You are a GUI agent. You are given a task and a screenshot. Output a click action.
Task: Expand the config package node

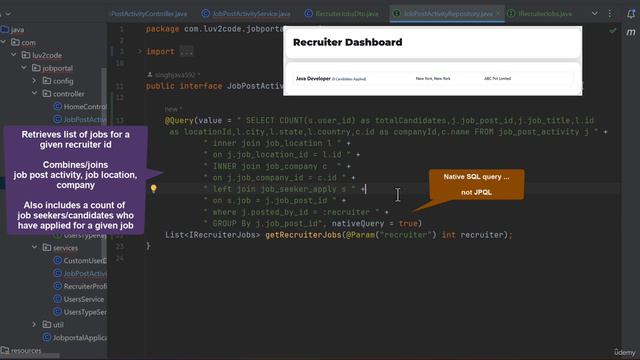pyautogui.click(x=35, y=81)
